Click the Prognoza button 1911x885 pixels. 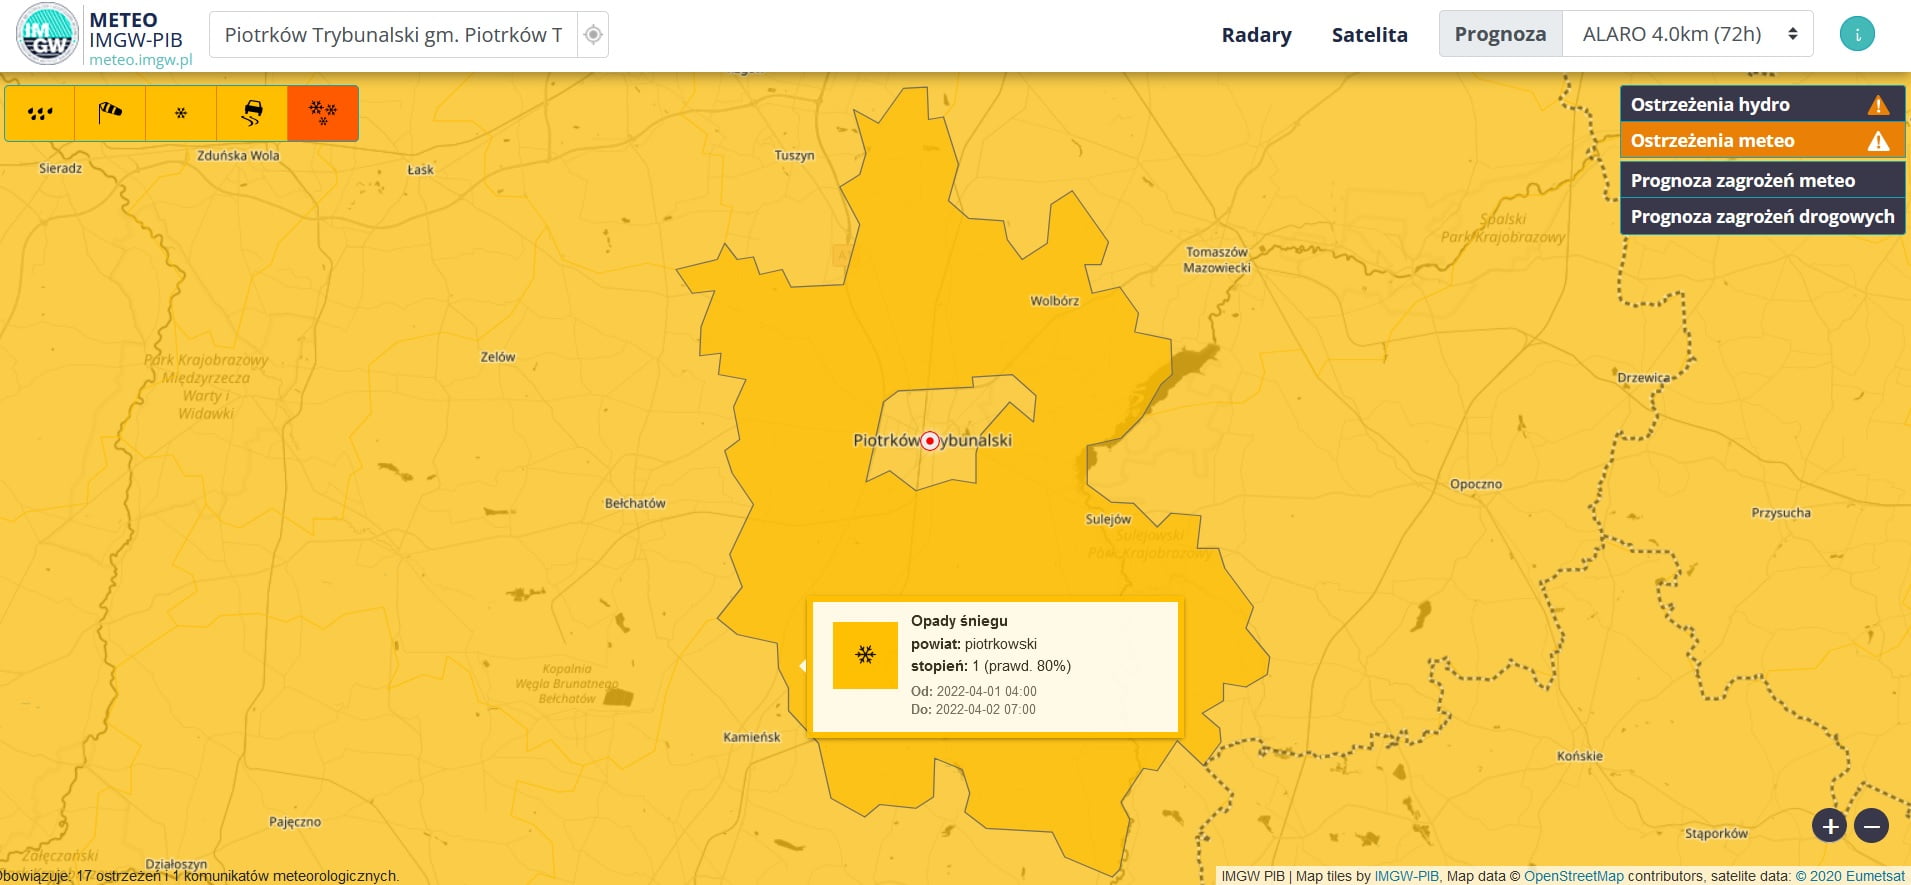coord(1500,34)
